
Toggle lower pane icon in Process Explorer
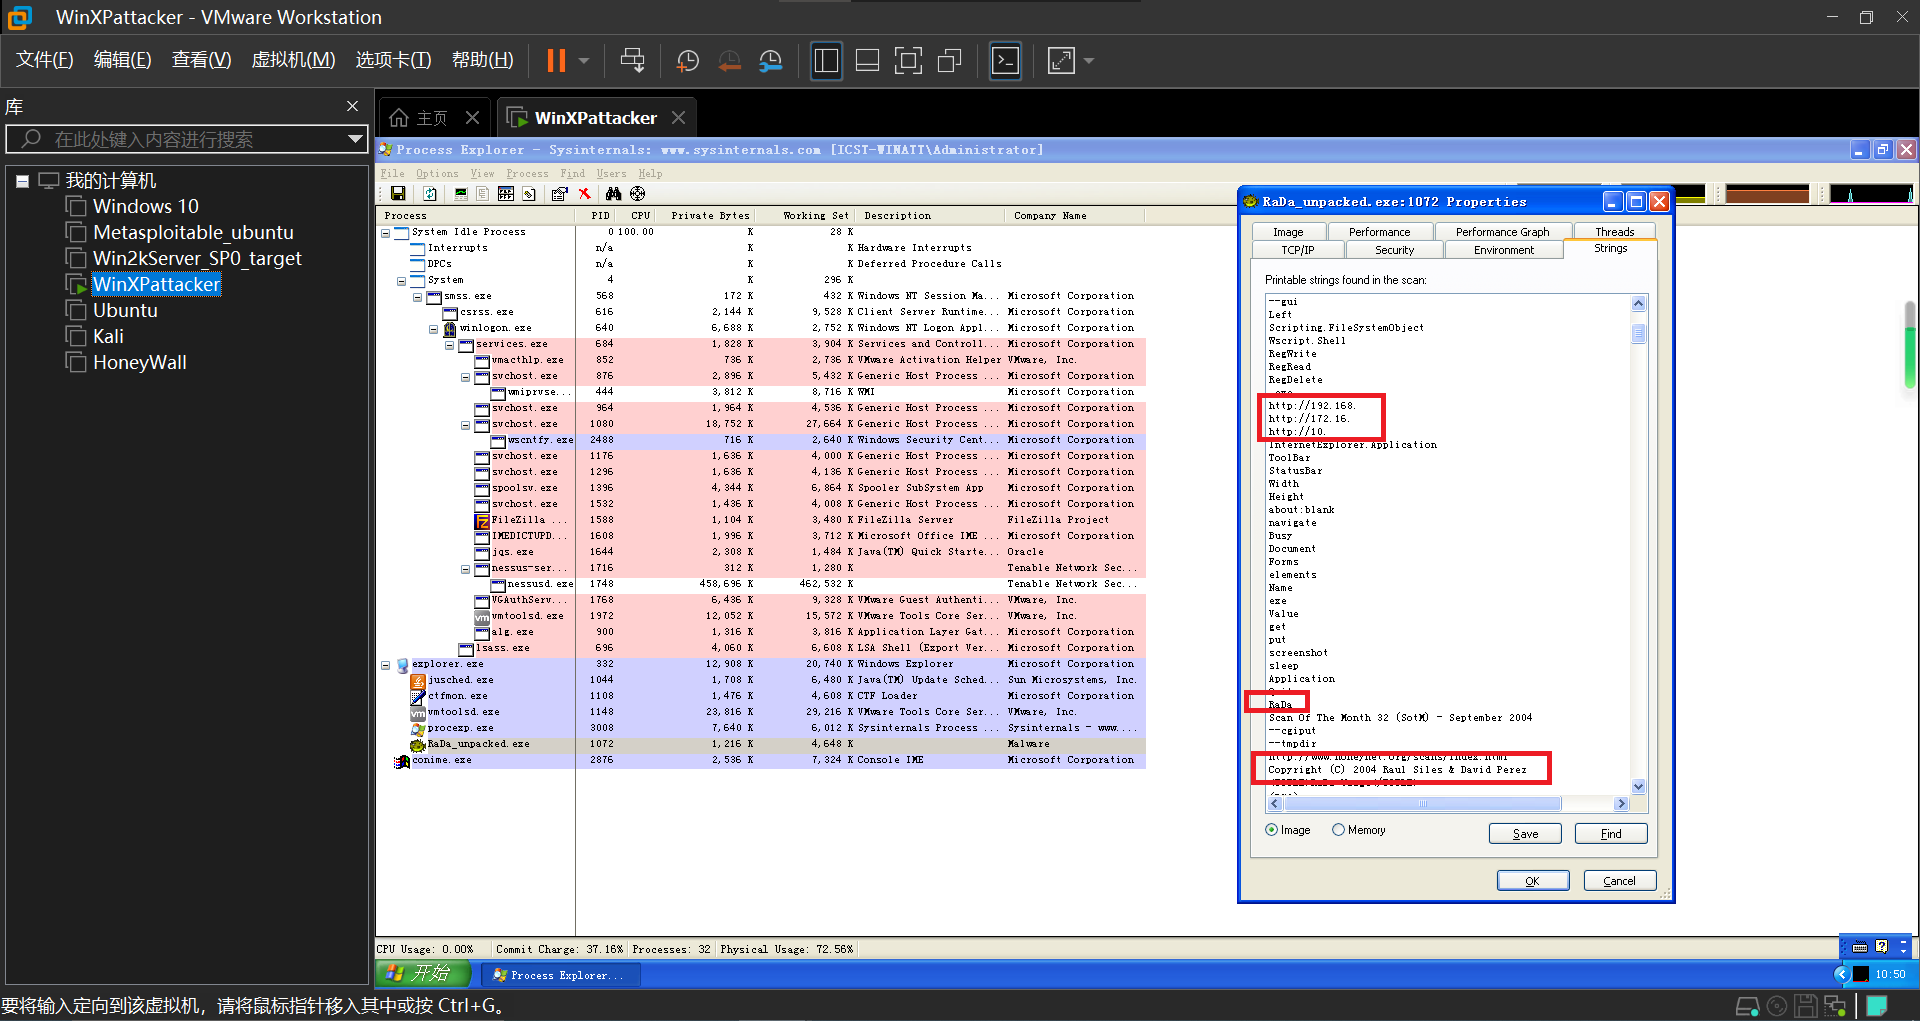[x=506, y=194]
